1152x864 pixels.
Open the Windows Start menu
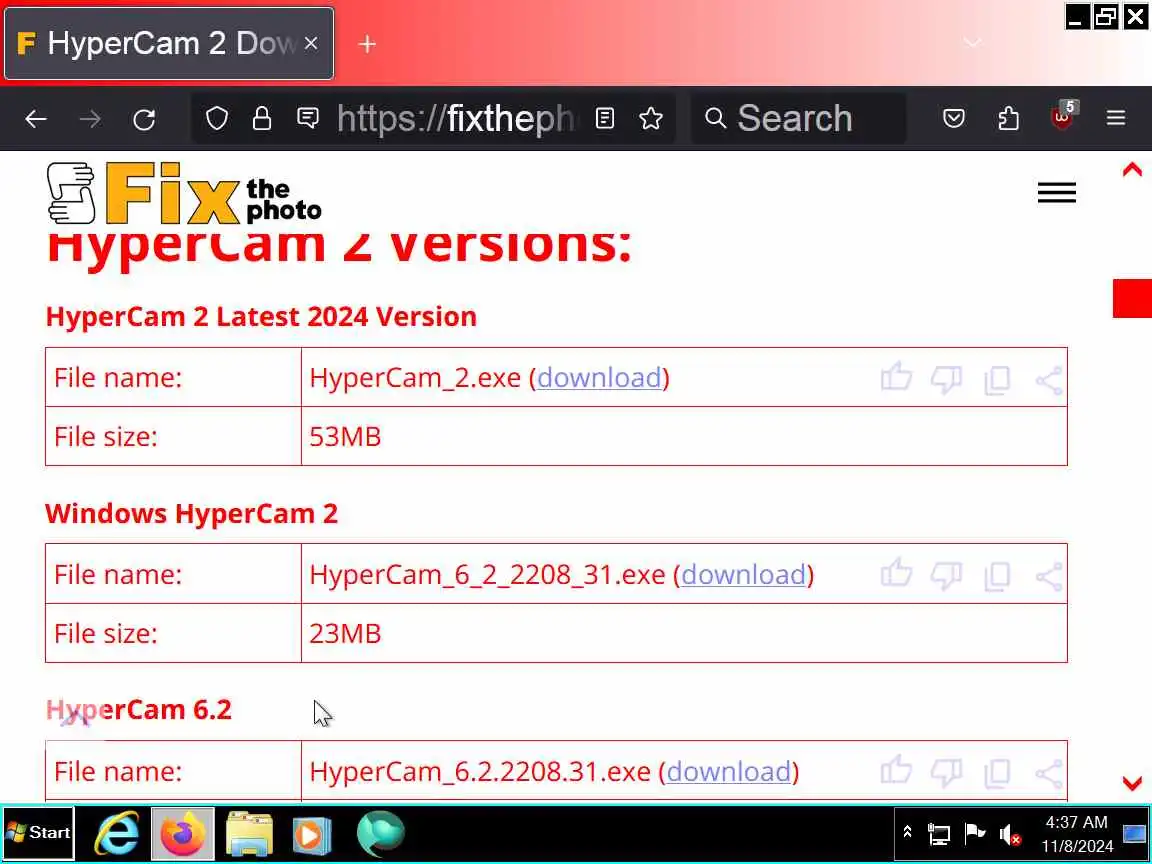[x=39, y=833]
